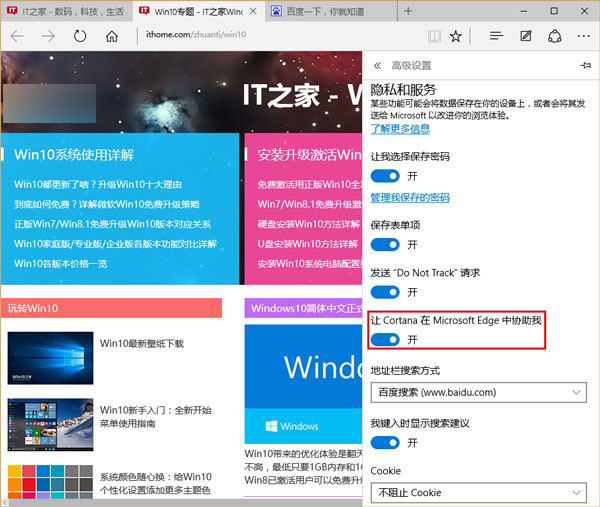This screenshot has width=600, height=507.
Task: Click Windows10简体中文正 purple header
Action: pos(303,308)
